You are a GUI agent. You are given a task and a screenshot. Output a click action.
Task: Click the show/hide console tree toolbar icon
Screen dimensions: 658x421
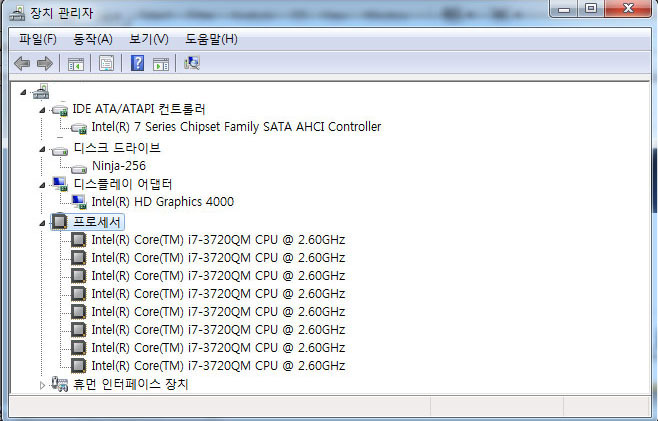76,64
